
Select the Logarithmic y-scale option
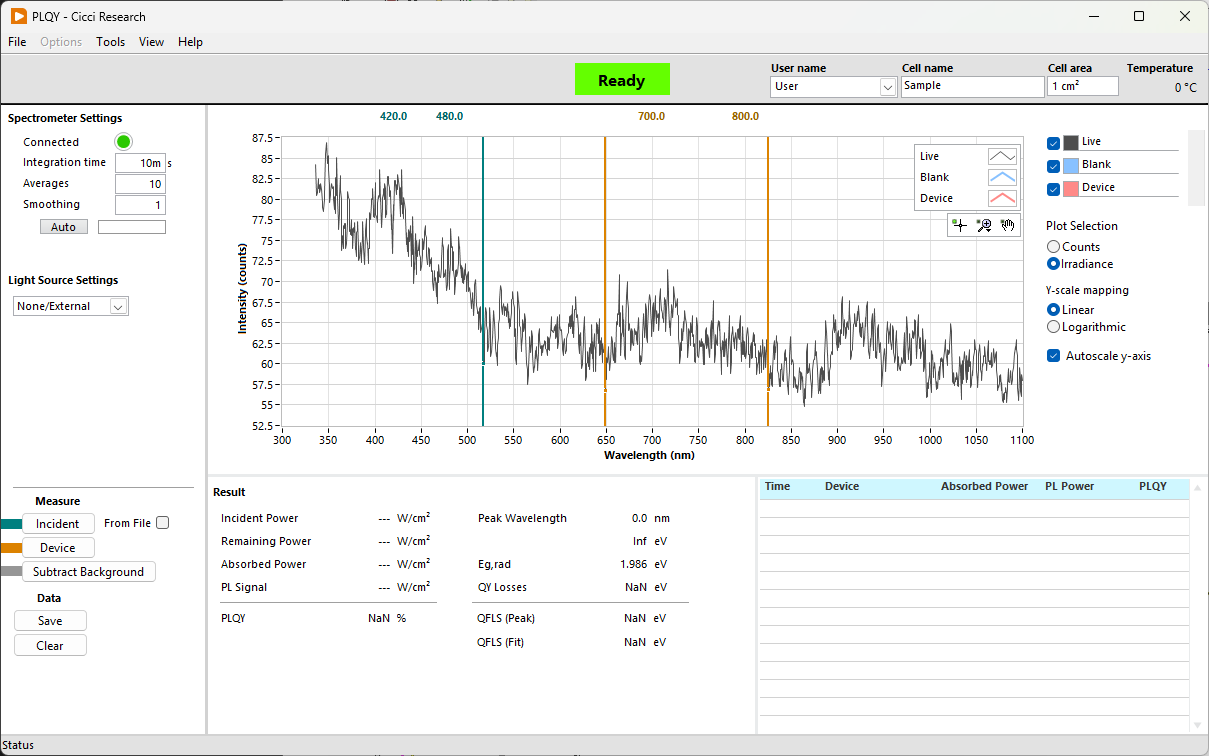tap(1053, 327)
